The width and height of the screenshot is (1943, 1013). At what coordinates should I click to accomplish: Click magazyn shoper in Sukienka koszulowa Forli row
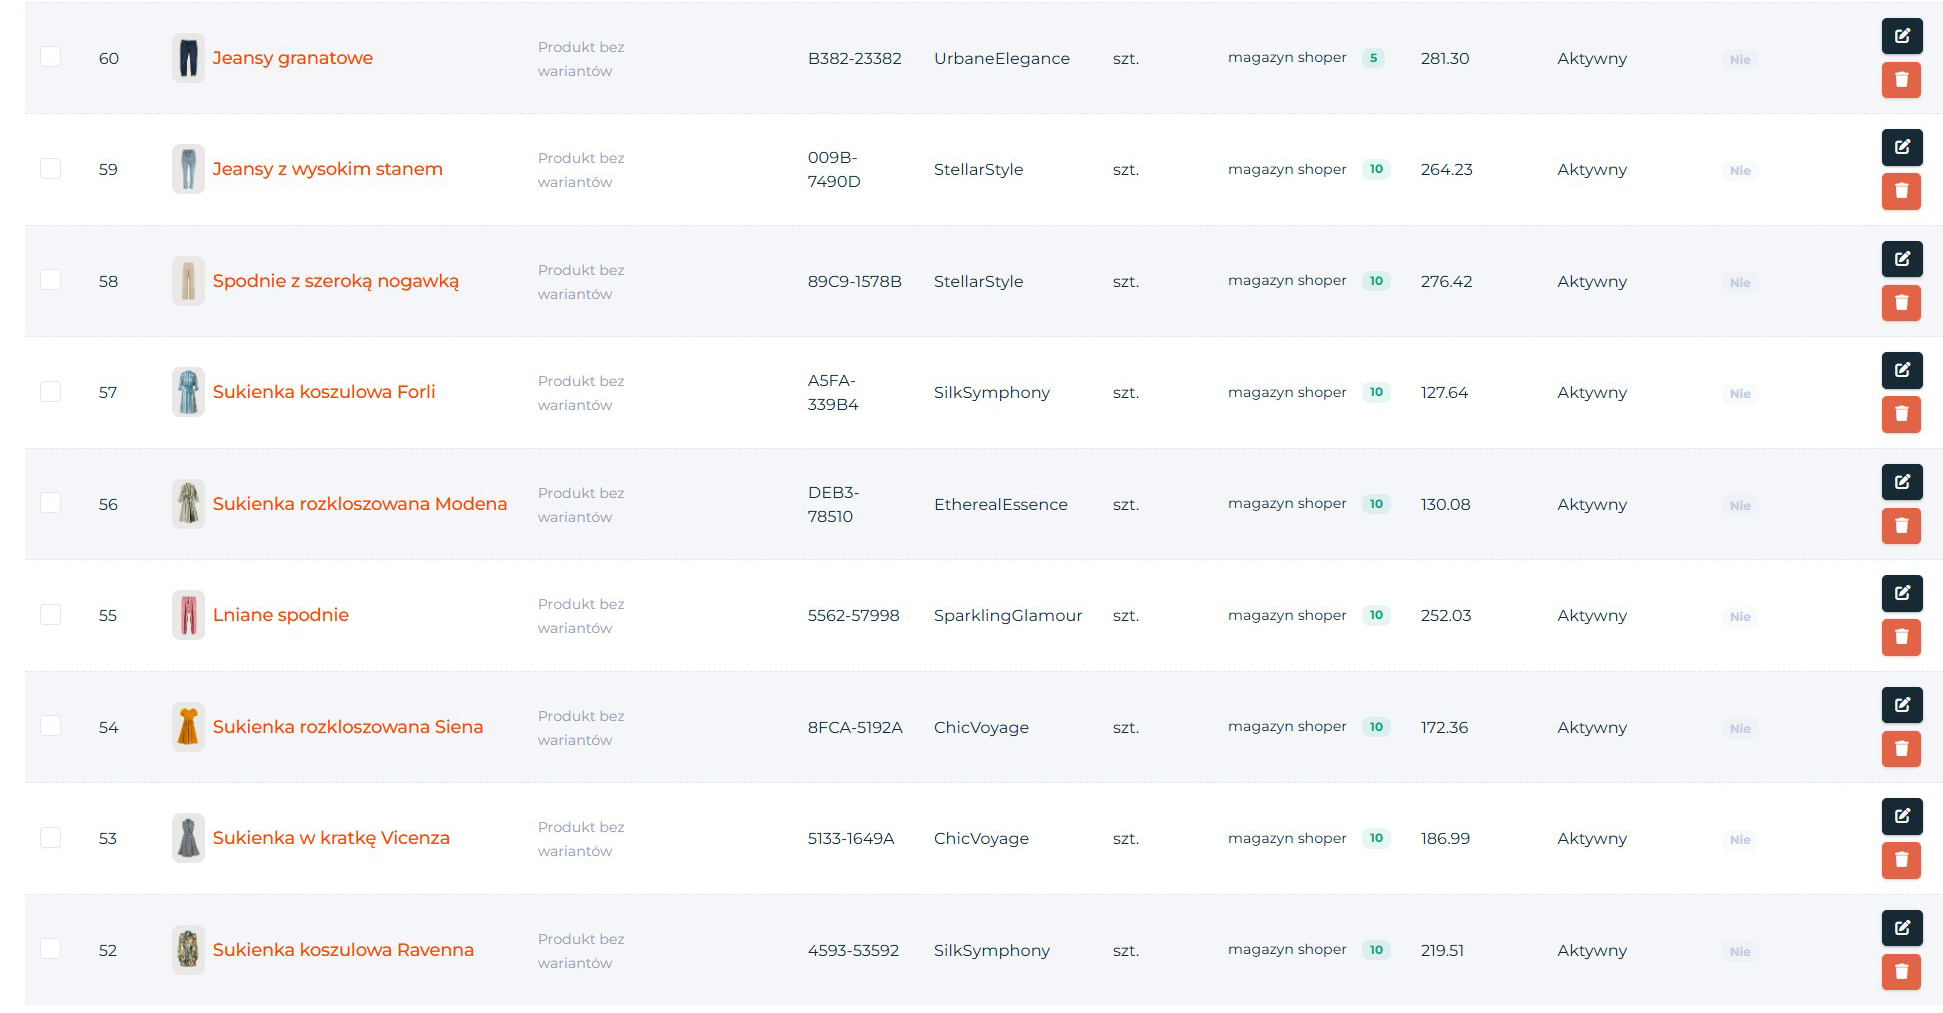point(1287,392)
